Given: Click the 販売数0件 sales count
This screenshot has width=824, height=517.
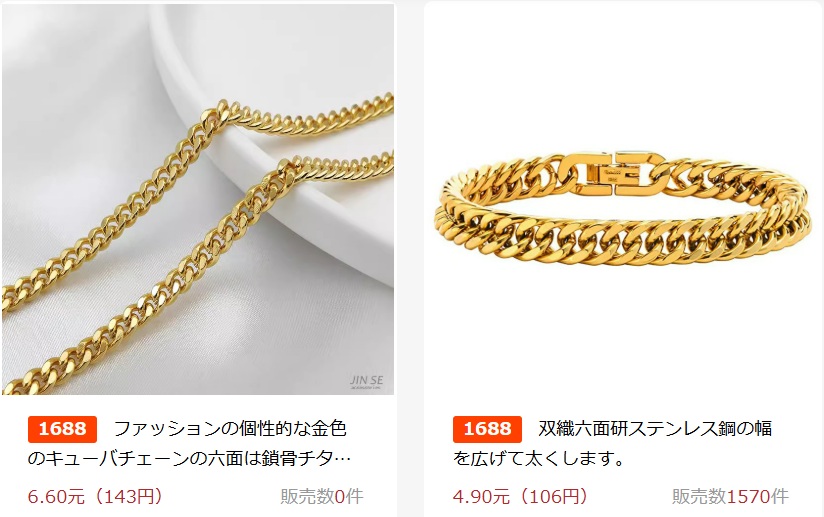Looking at the screenshot, I should pos(322,496).
